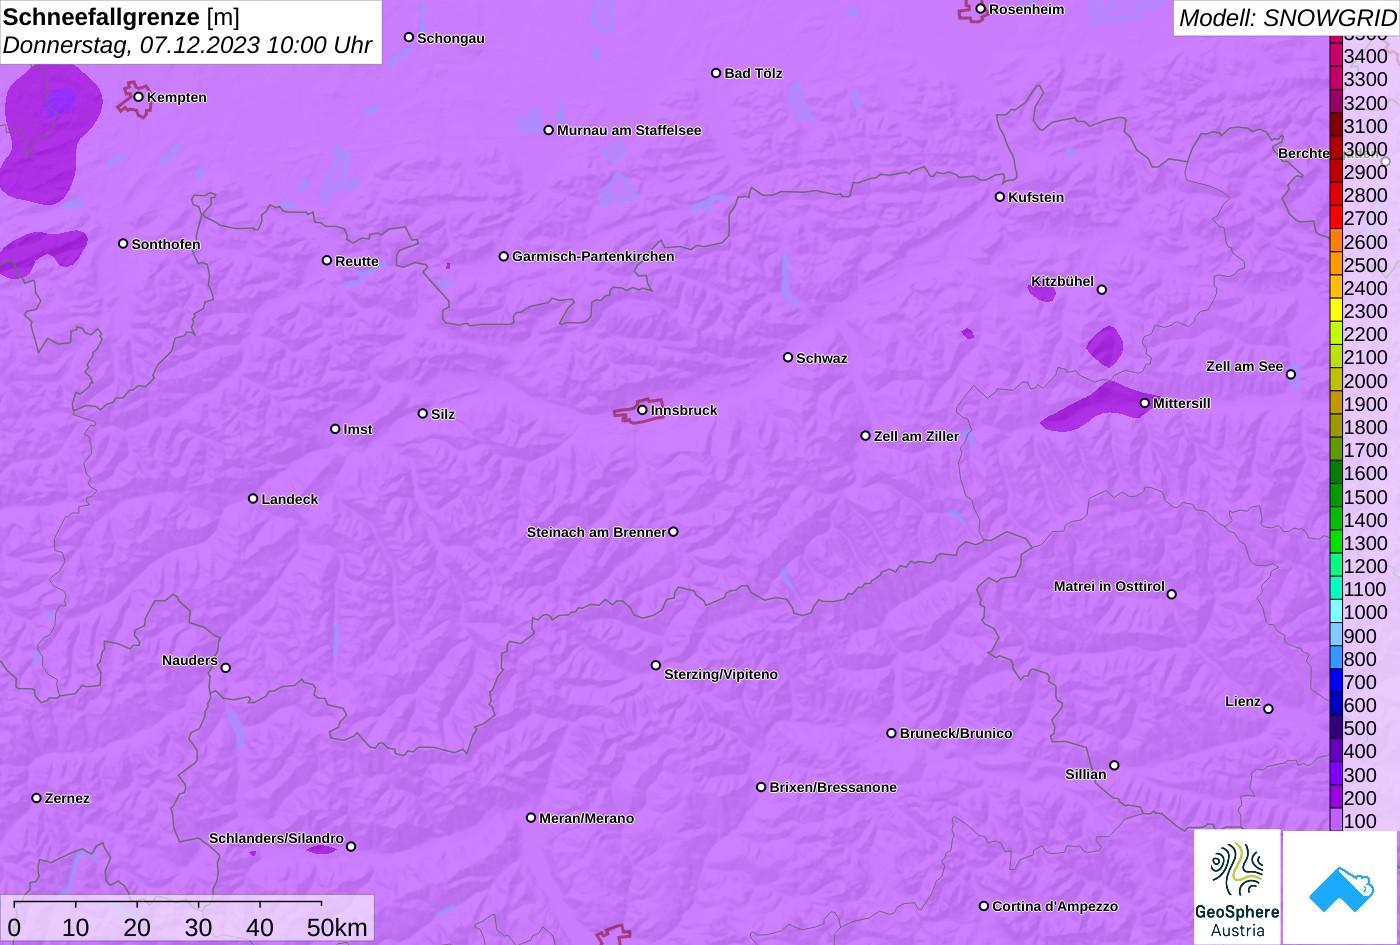Select the Schongau marker circle

tap(409, 37)
